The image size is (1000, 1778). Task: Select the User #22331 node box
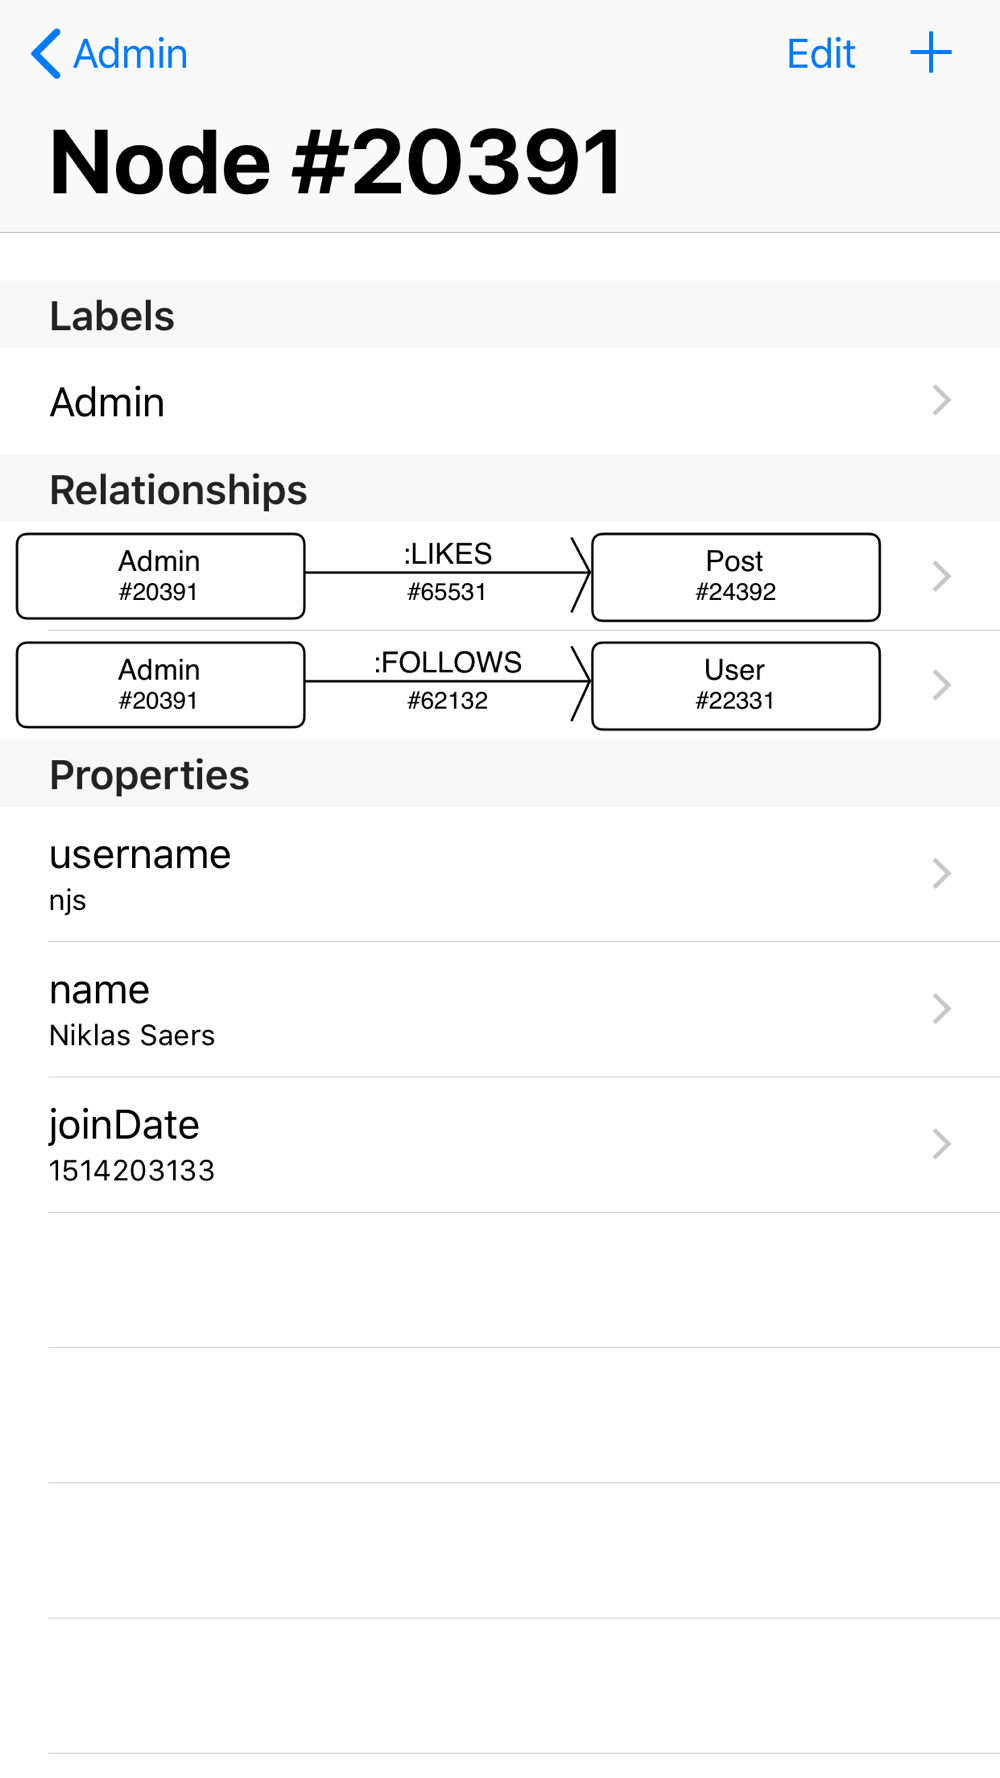coord(736,686)
